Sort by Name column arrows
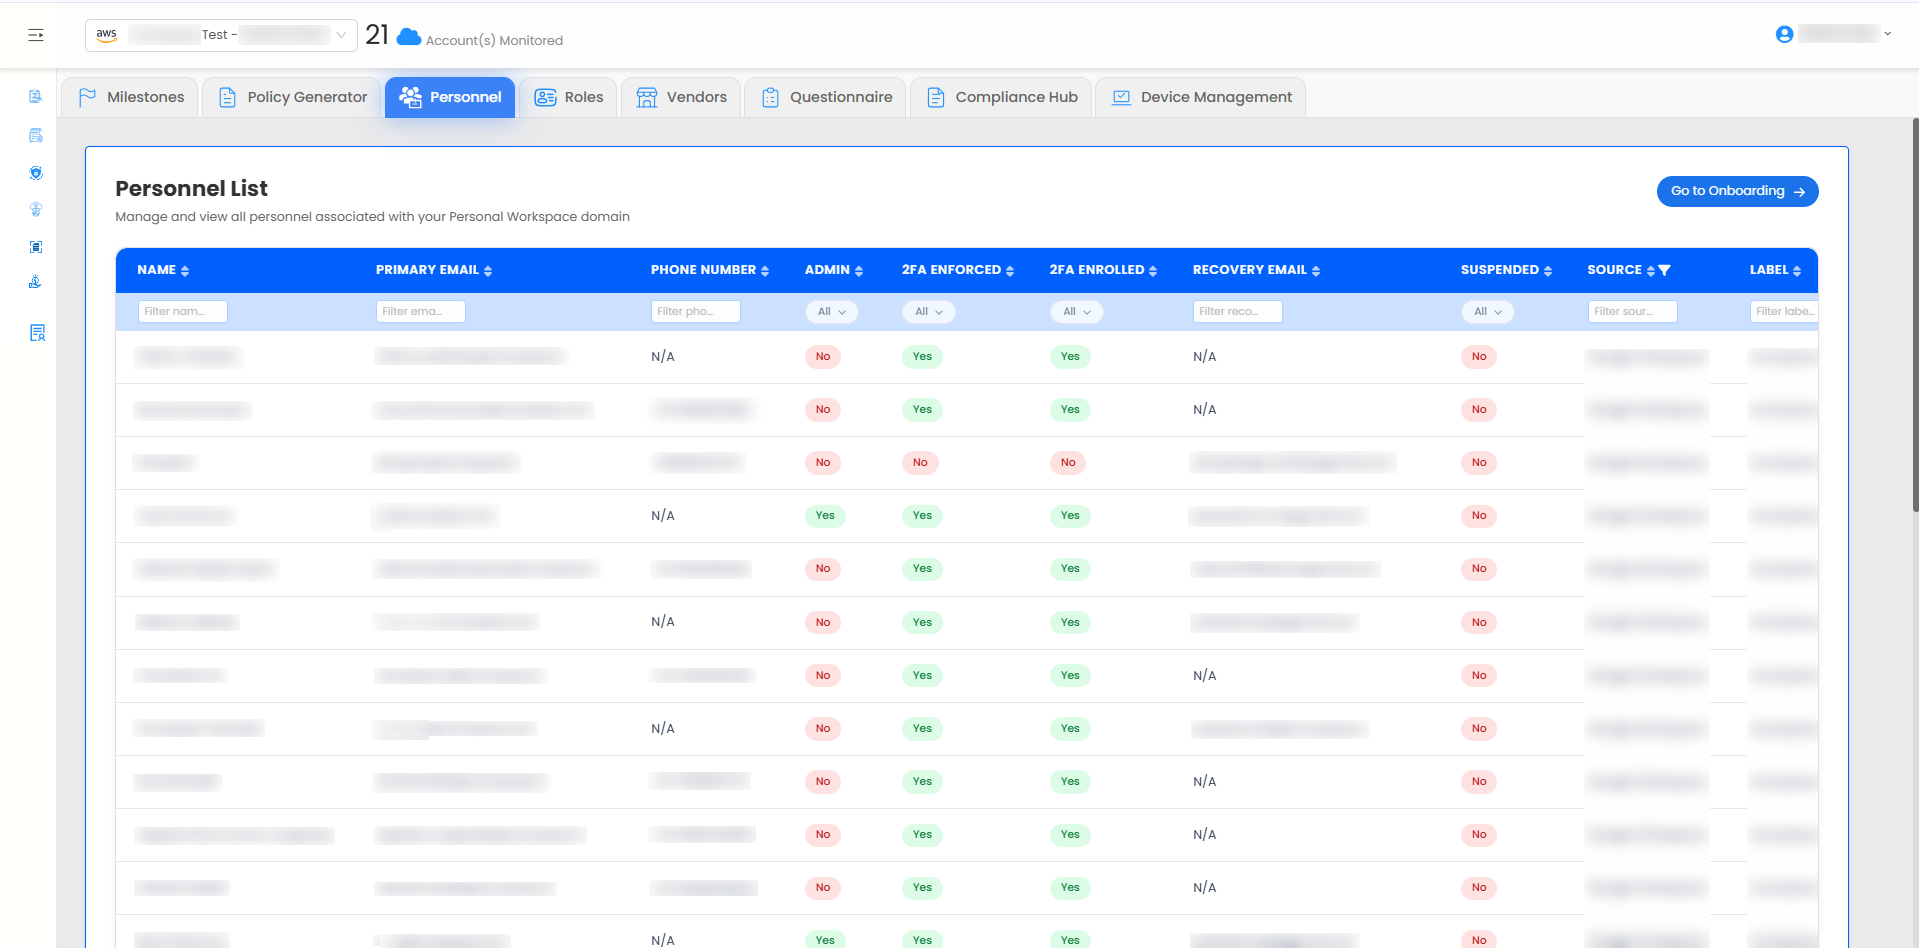1919x948 pixels. point(185,271)
